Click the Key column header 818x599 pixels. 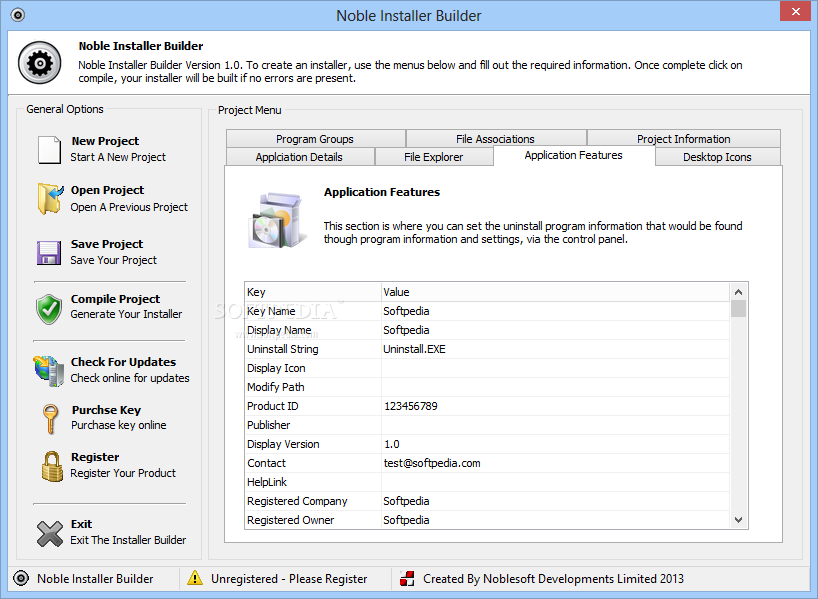pyautogui.click(x=313, y=292)
